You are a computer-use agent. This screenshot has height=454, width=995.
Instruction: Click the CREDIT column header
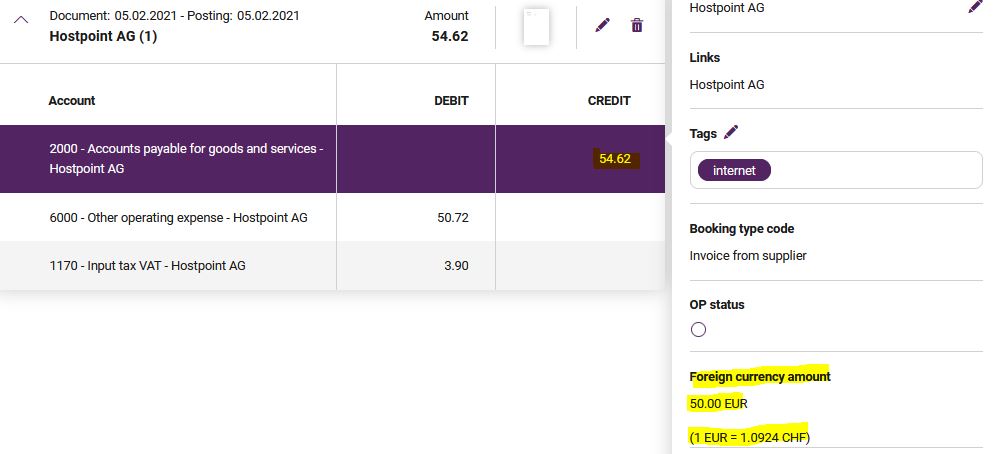[x=609, y=100]
